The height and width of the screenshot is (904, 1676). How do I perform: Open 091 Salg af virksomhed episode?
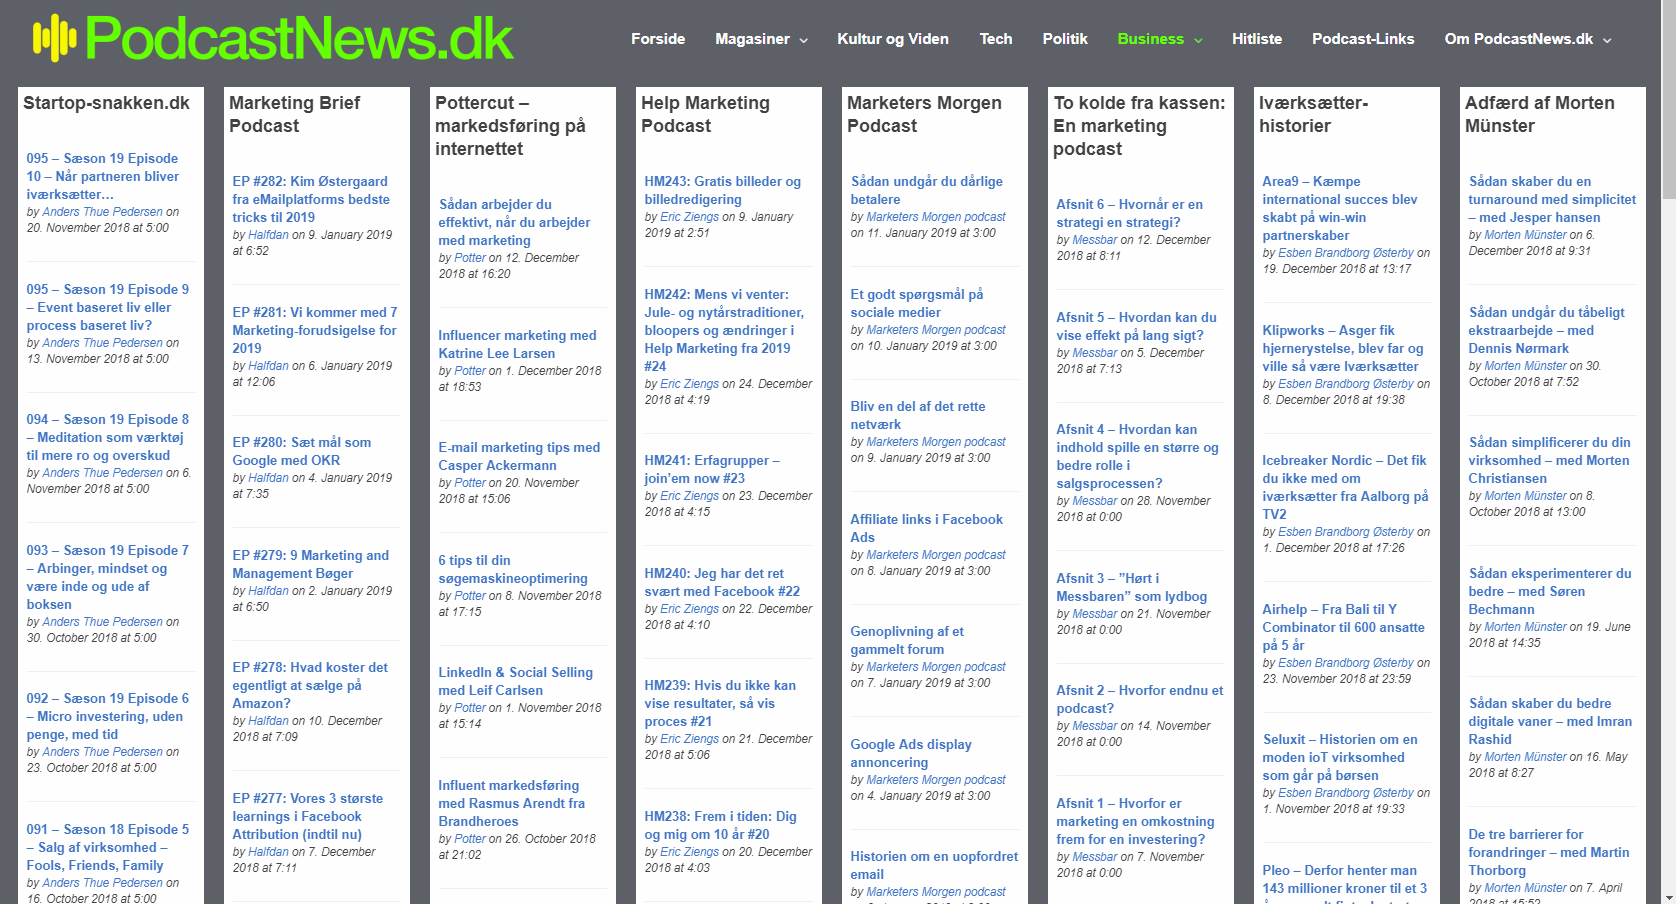(107, 847)
